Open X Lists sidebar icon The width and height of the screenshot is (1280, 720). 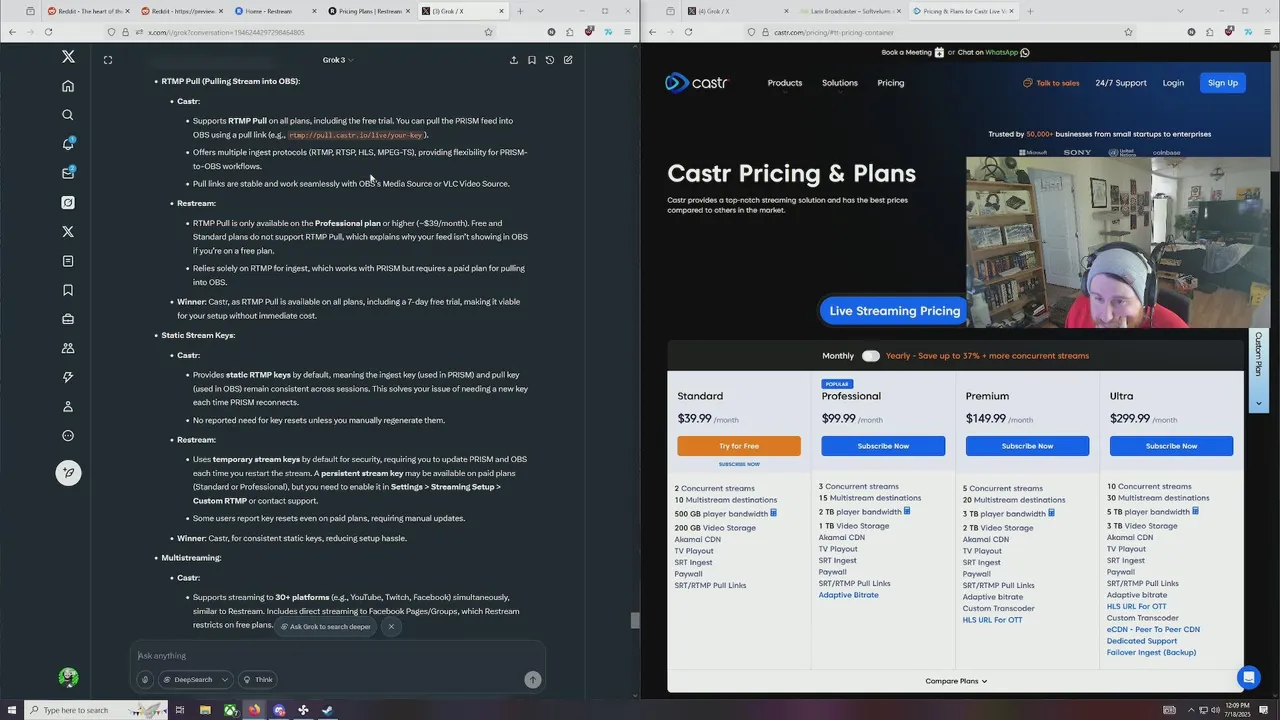[68, 261]
